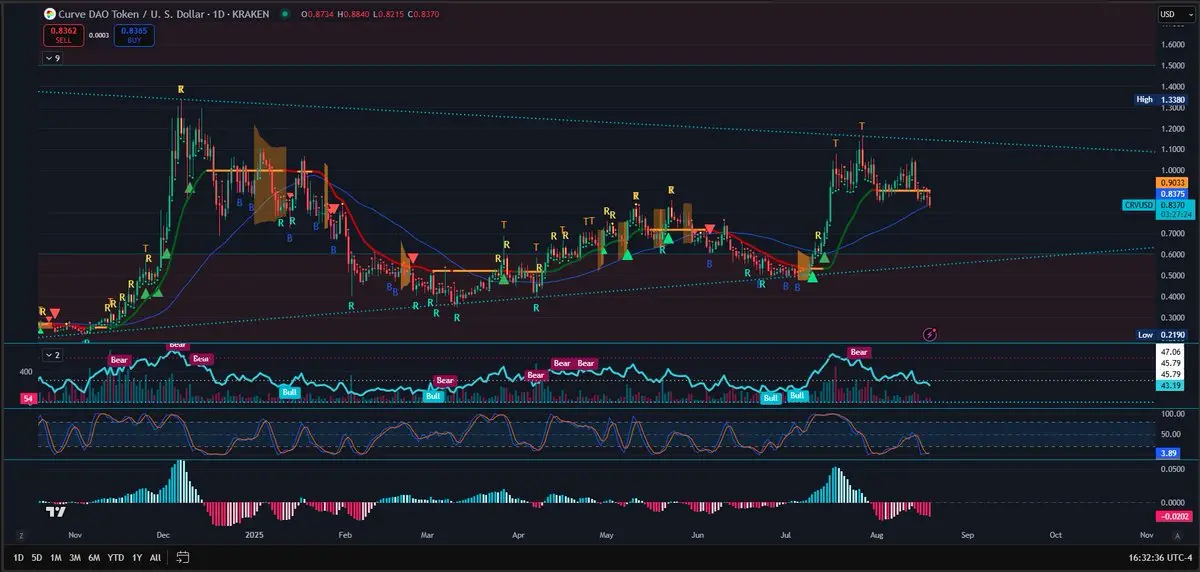This screenshot has height=572, width=1200.
Task: Click the 47.06 indicator scale value
Action: click(1170, 352)
